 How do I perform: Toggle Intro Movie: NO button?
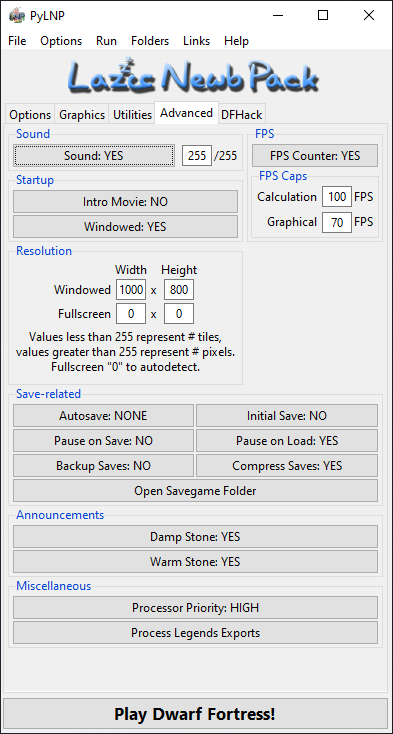coord(125,202)
